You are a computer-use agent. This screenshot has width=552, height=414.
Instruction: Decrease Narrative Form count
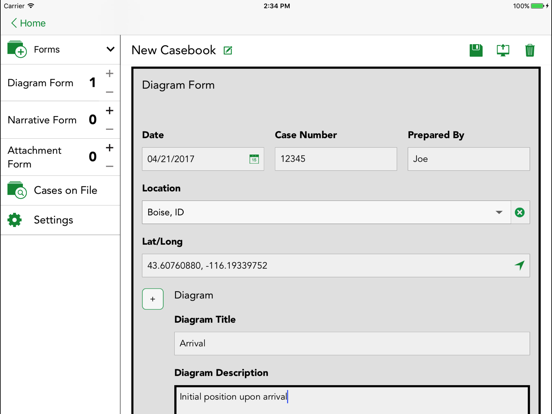[109, 129]
